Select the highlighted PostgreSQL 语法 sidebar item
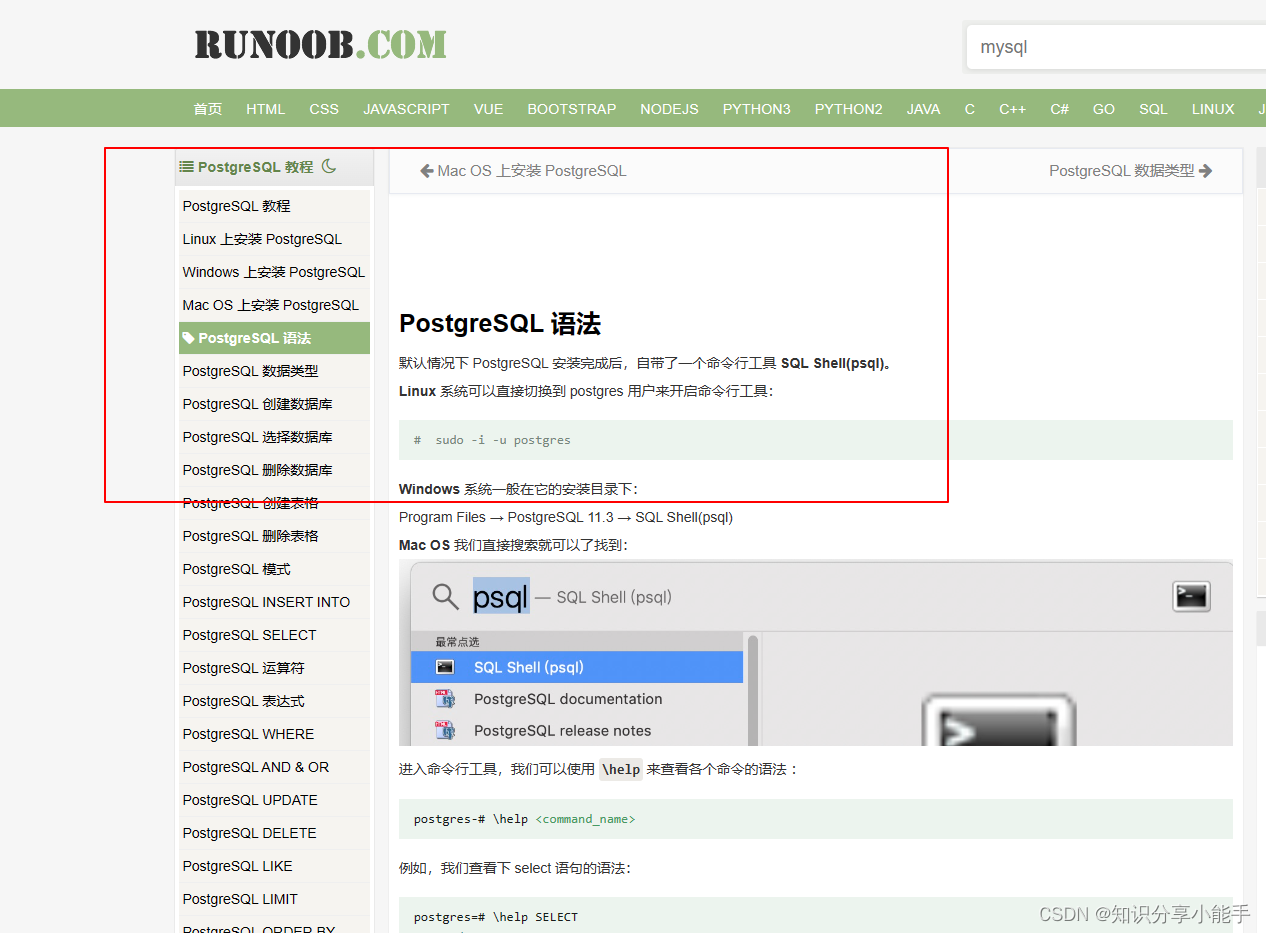The image size is (1266, 933). pyautogui.click(x=274, y=338)
